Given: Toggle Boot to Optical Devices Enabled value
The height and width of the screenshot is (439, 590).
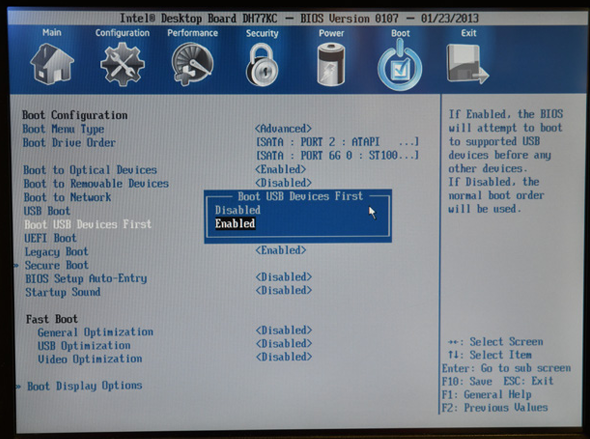Looking at the screenshot, I should tap(280, 169).
